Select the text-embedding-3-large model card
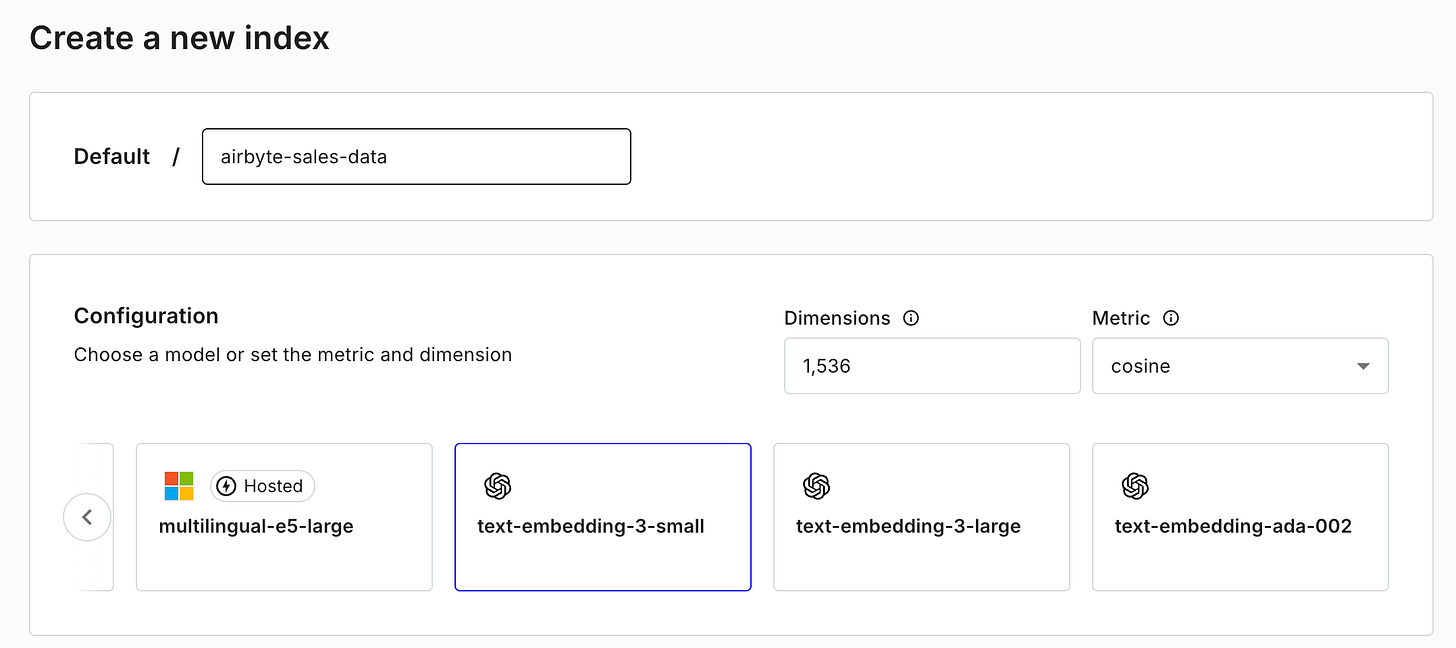This screenshot has width=1456, height=648. pos(922,517)
